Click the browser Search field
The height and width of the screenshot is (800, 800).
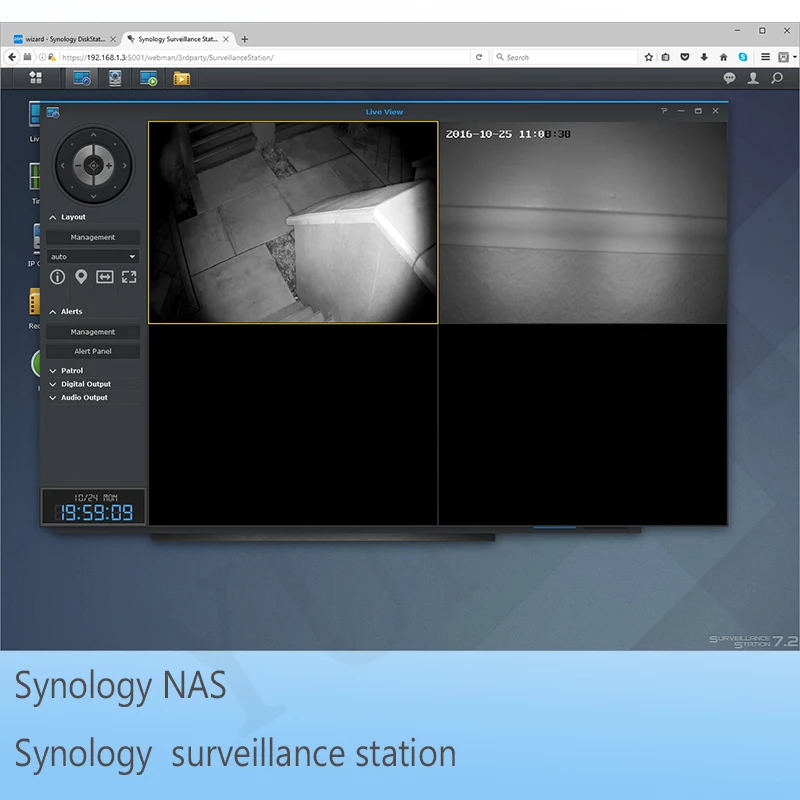(x=565, y=57)
